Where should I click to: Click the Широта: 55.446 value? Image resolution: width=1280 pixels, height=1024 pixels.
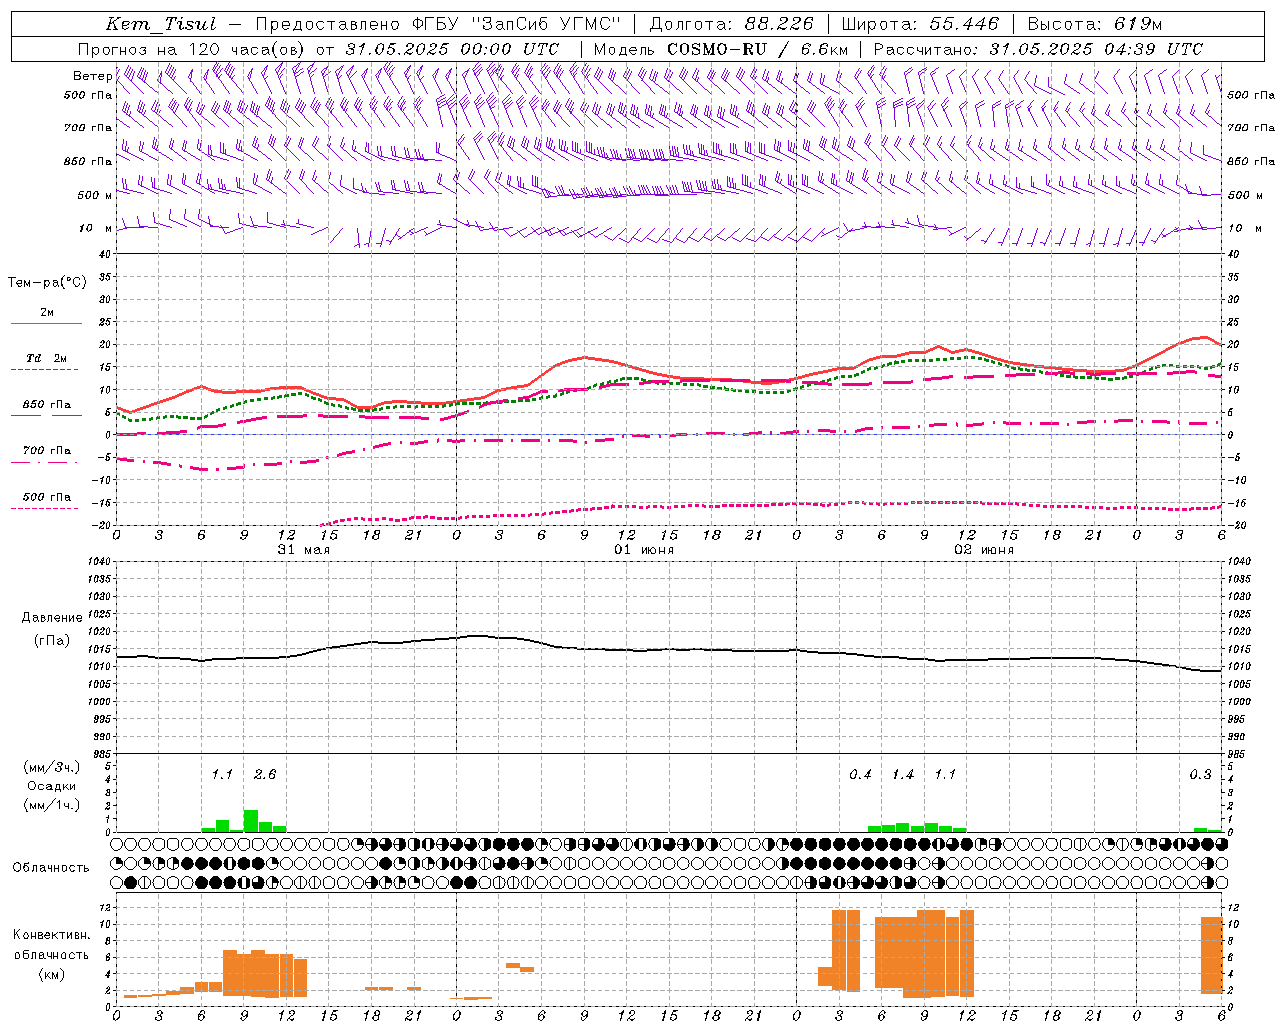[x=919, y=24]
